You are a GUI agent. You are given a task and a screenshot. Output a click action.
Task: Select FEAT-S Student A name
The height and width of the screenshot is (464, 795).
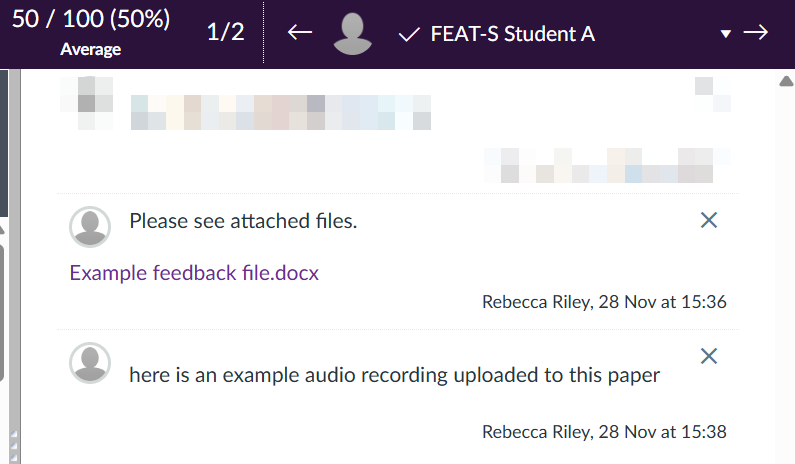[512, 35]
